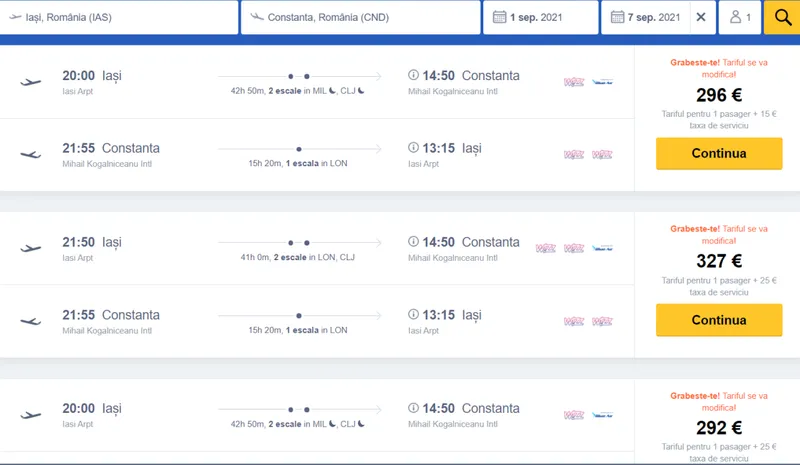
Task: Click the 41h 0m, 2 escale stopover details
Action: [299, 256]
